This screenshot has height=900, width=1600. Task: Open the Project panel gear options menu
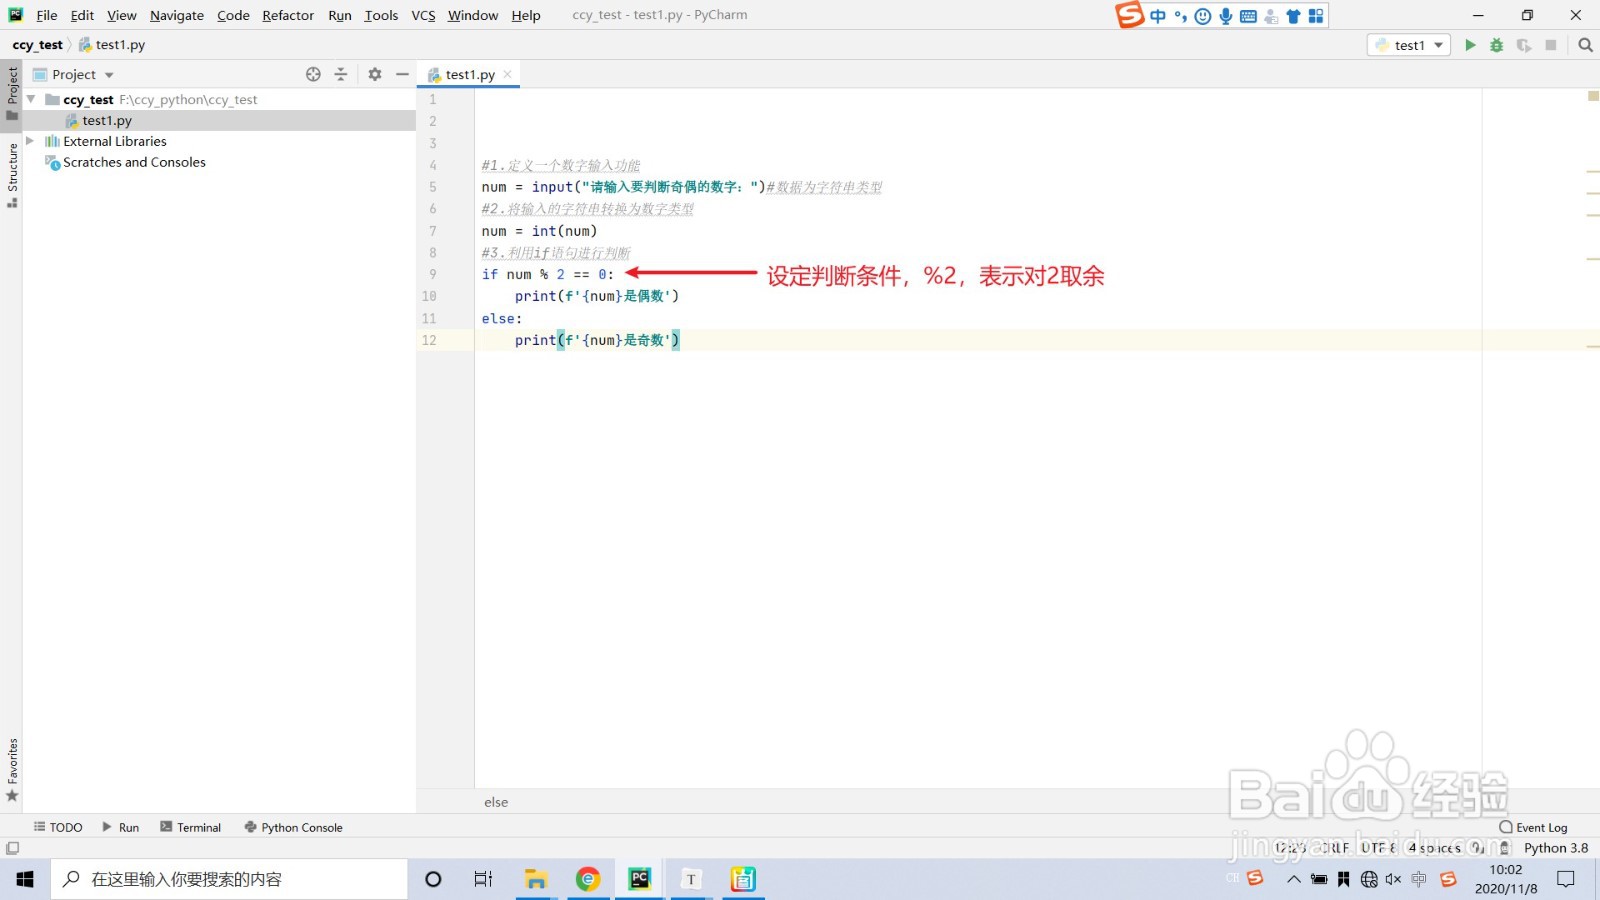pyautogui.click(x=375, y=74)
